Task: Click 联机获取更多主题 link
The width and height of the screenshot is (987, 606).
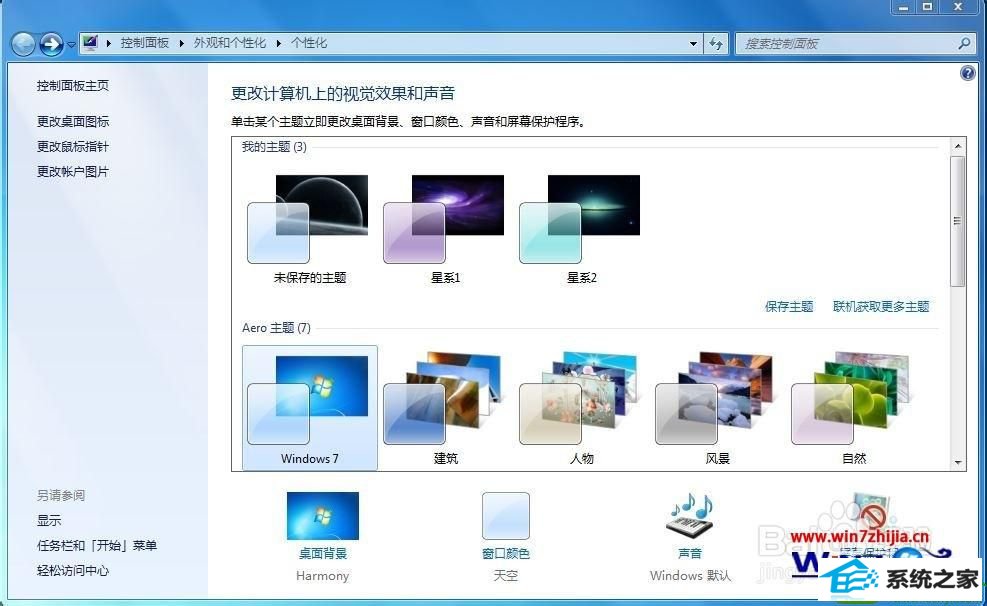Action: 881,306
